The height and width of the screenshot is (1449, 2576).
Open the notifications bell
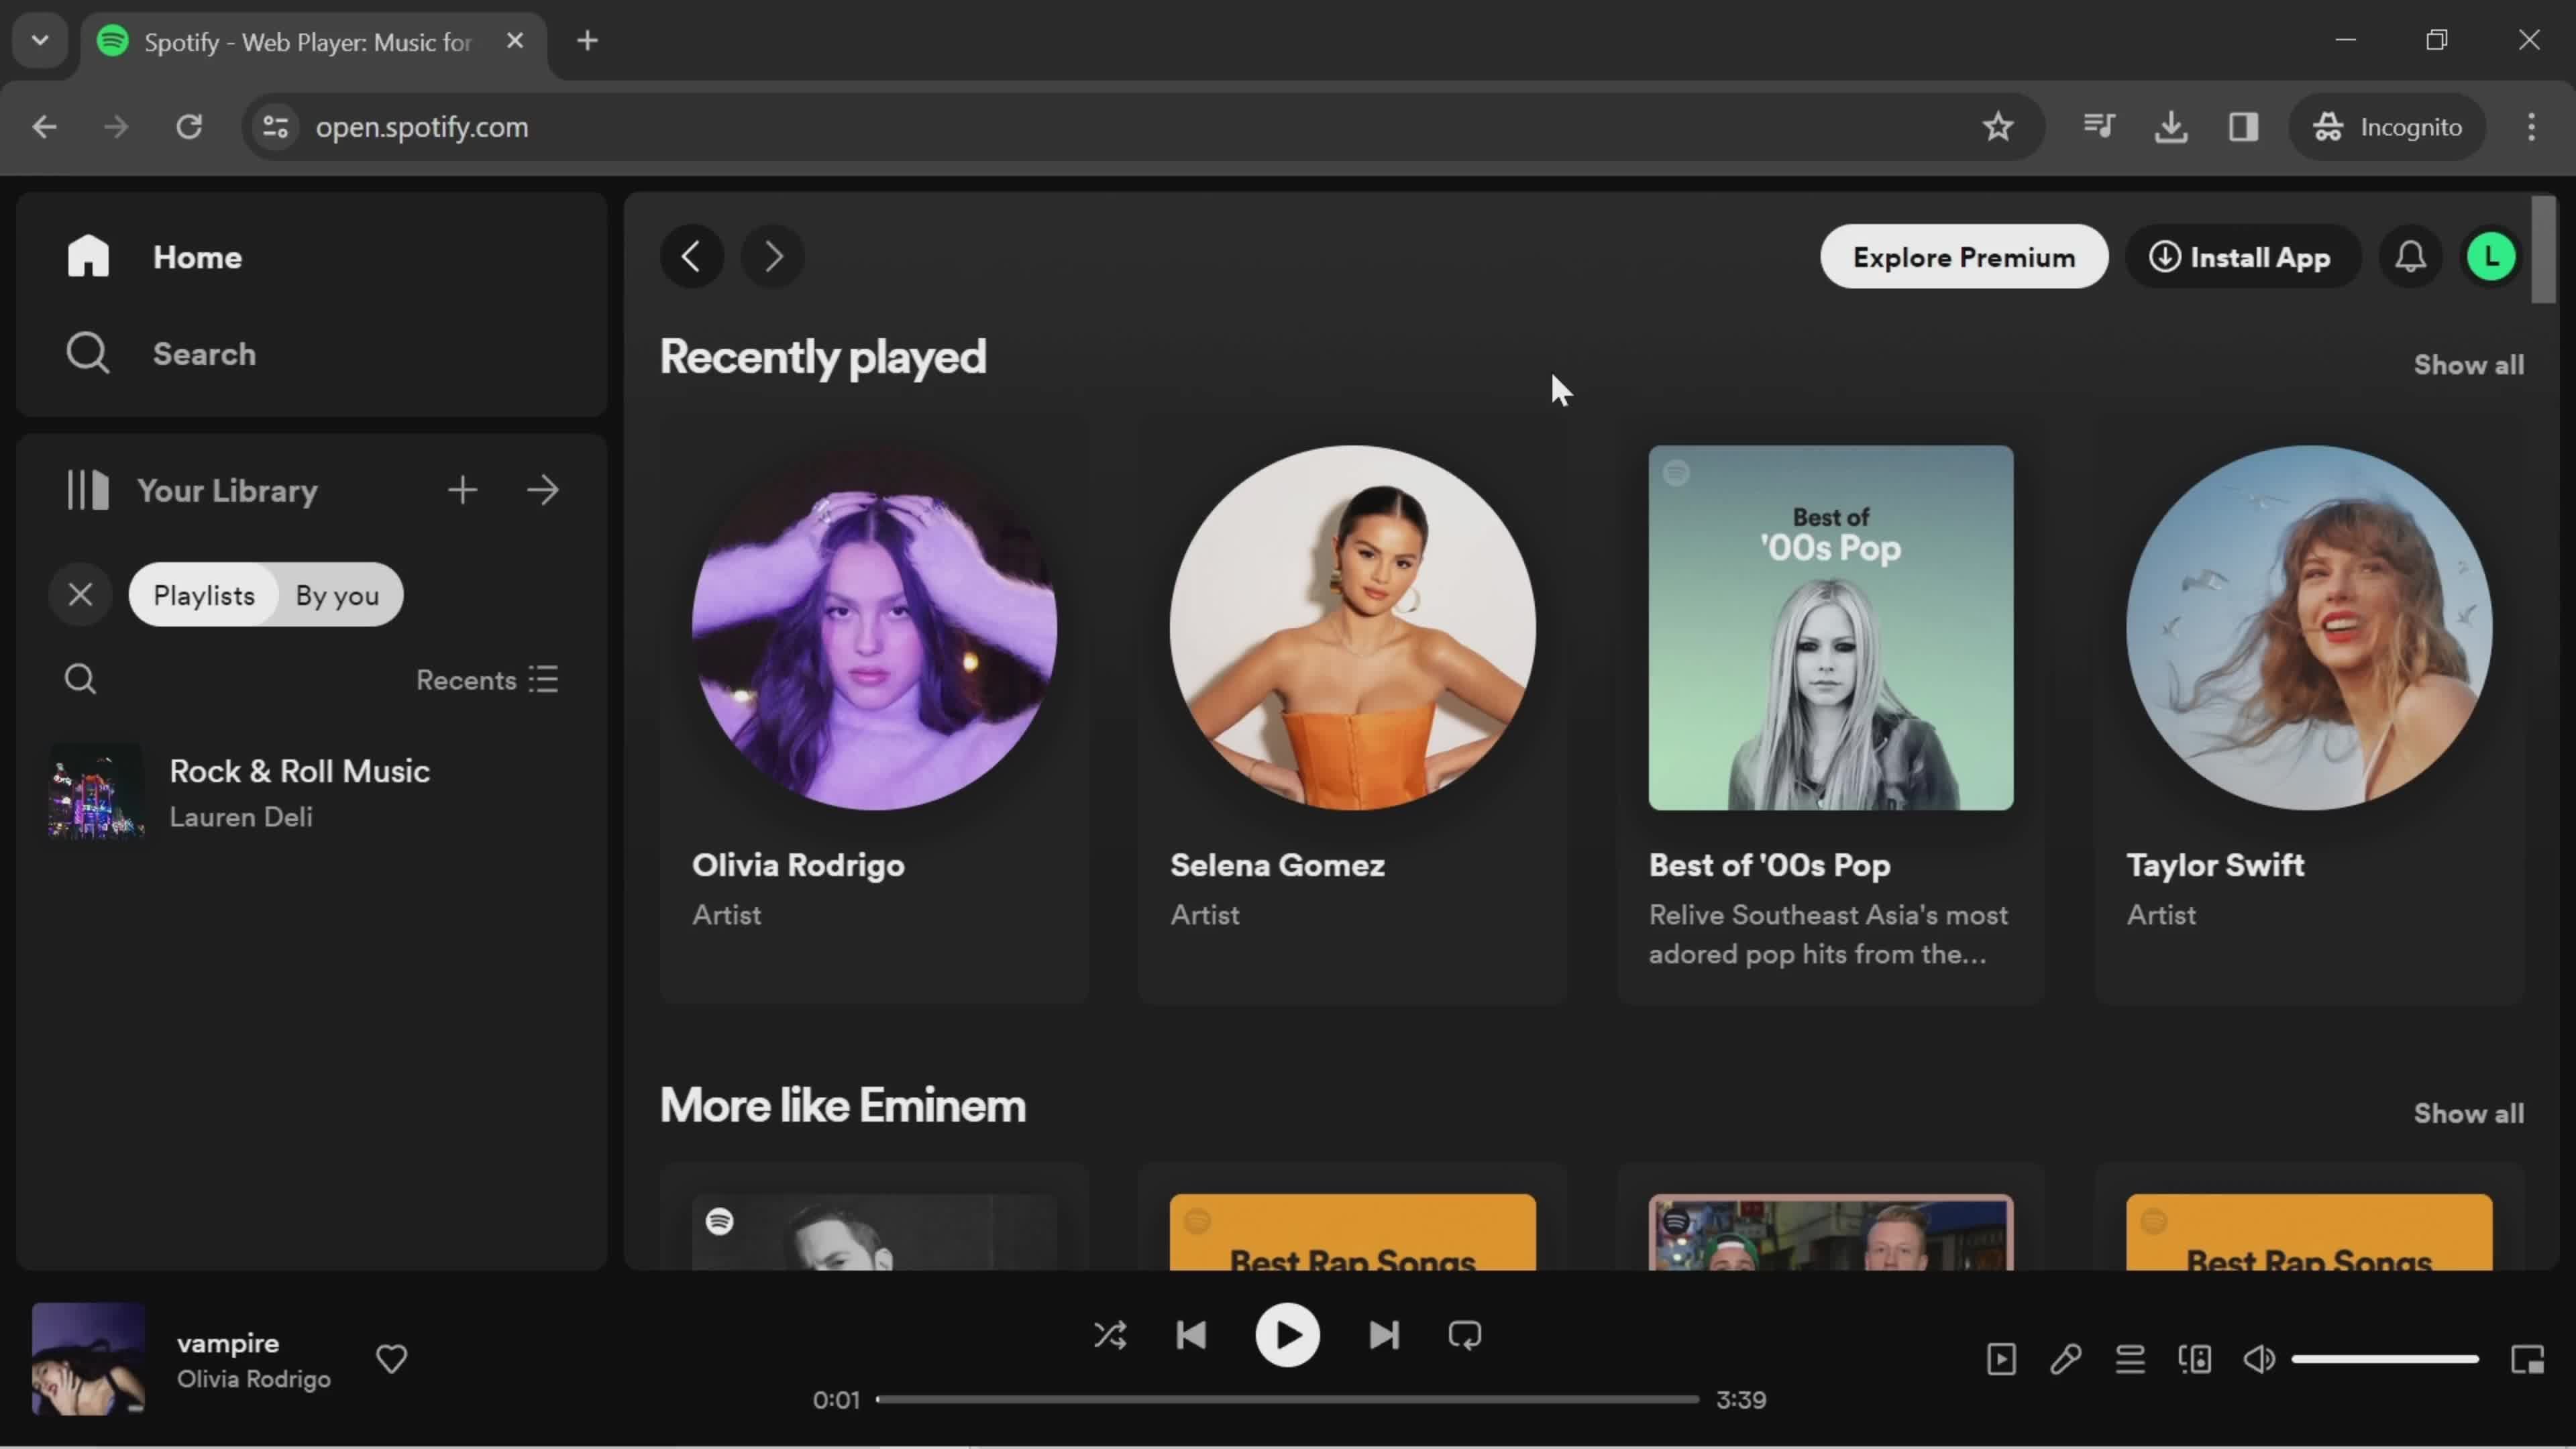[2410, 257]
